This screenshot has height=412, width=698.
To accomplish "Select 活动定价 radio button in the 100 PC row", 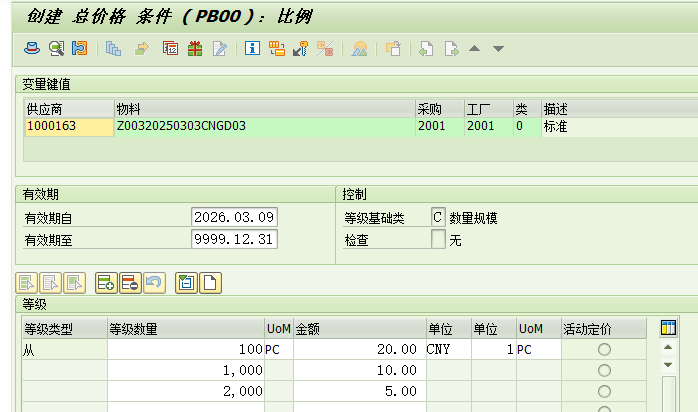I will tap(603, 350).
